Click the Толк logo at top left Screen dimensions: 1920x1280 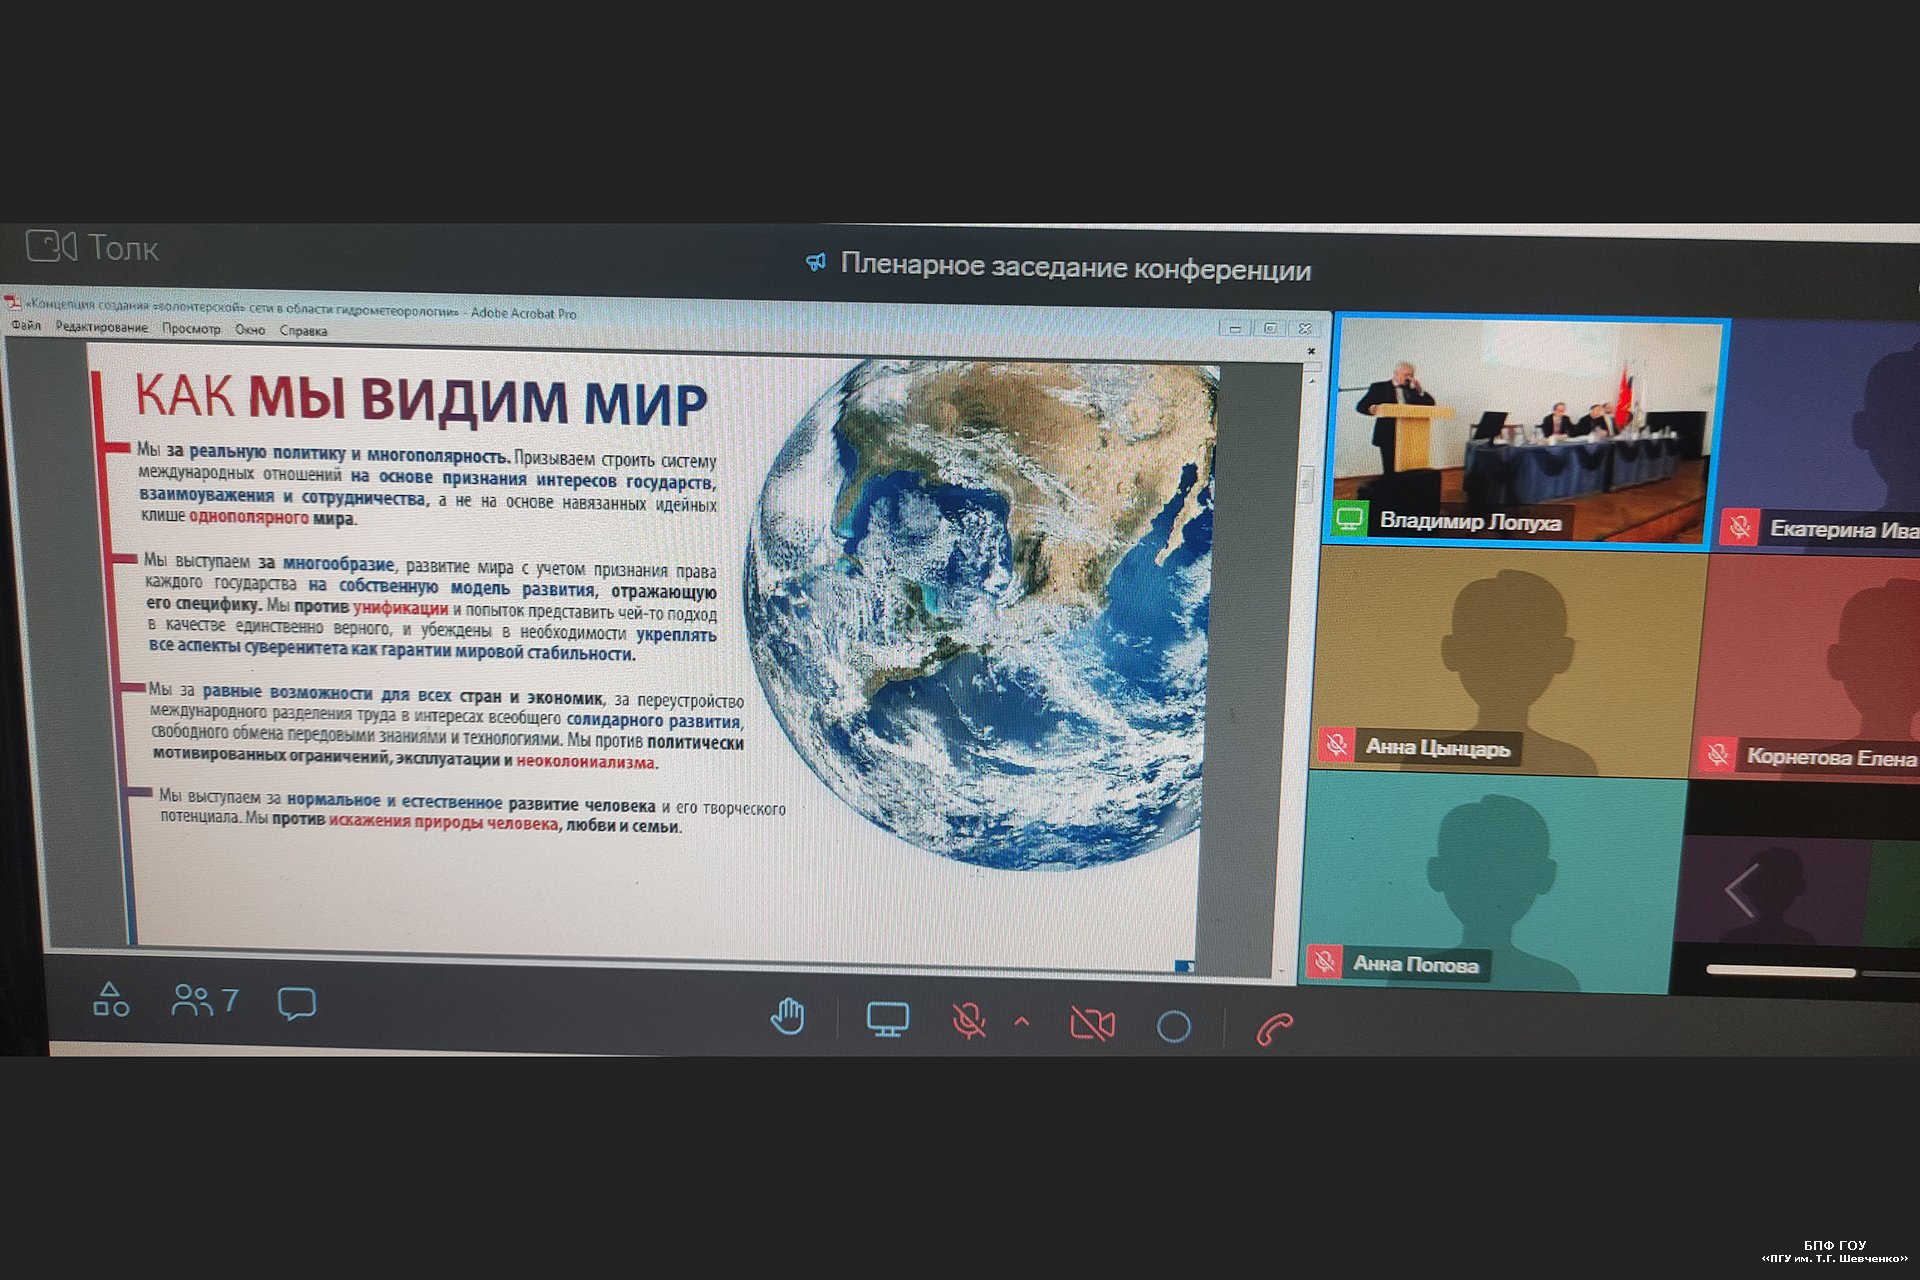(x=92, y=246)
